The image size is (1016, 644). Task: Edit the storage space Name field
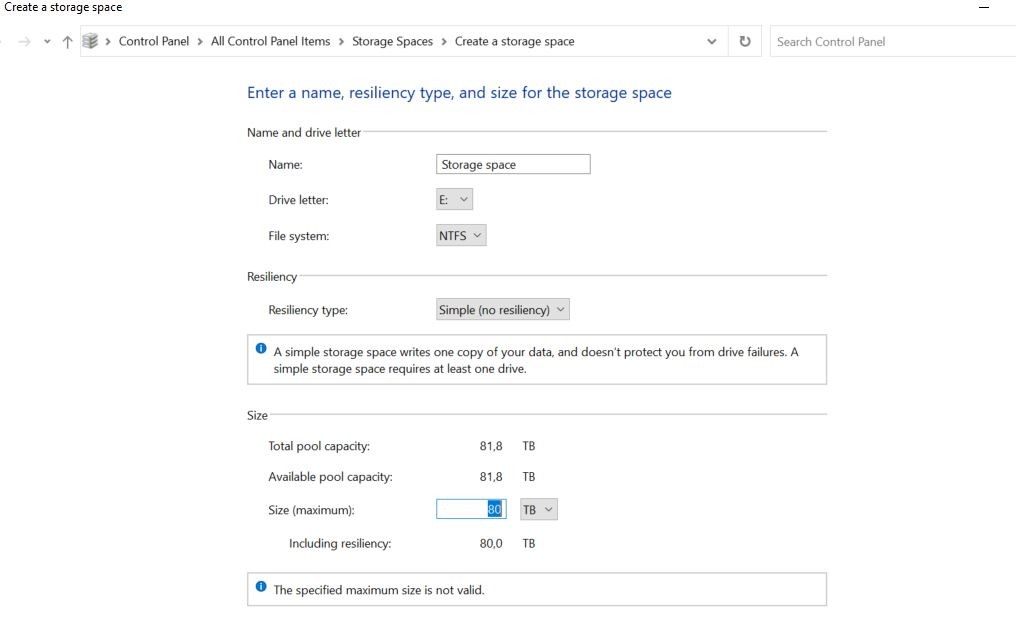(x=513, y=164)
